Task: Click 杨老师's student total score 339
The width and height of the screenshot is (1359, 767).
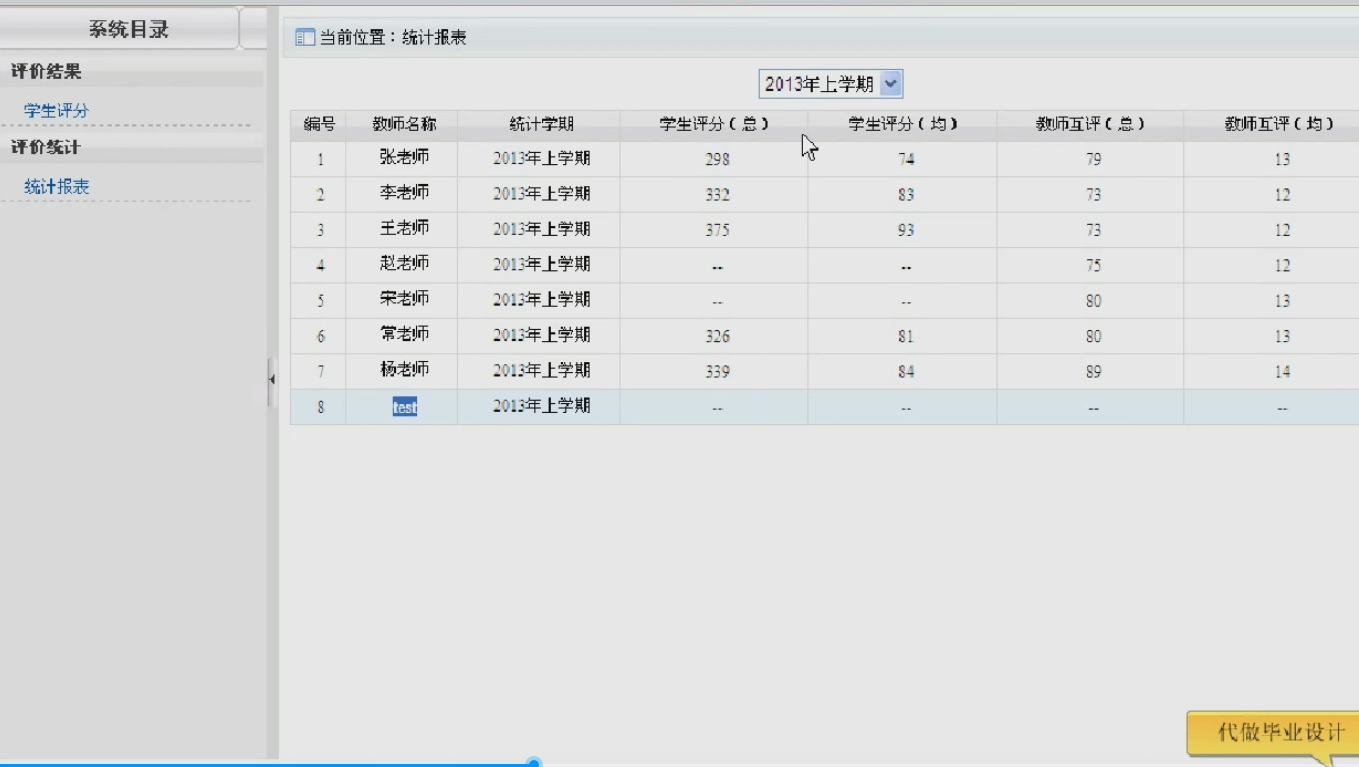Action: (717, 372)
